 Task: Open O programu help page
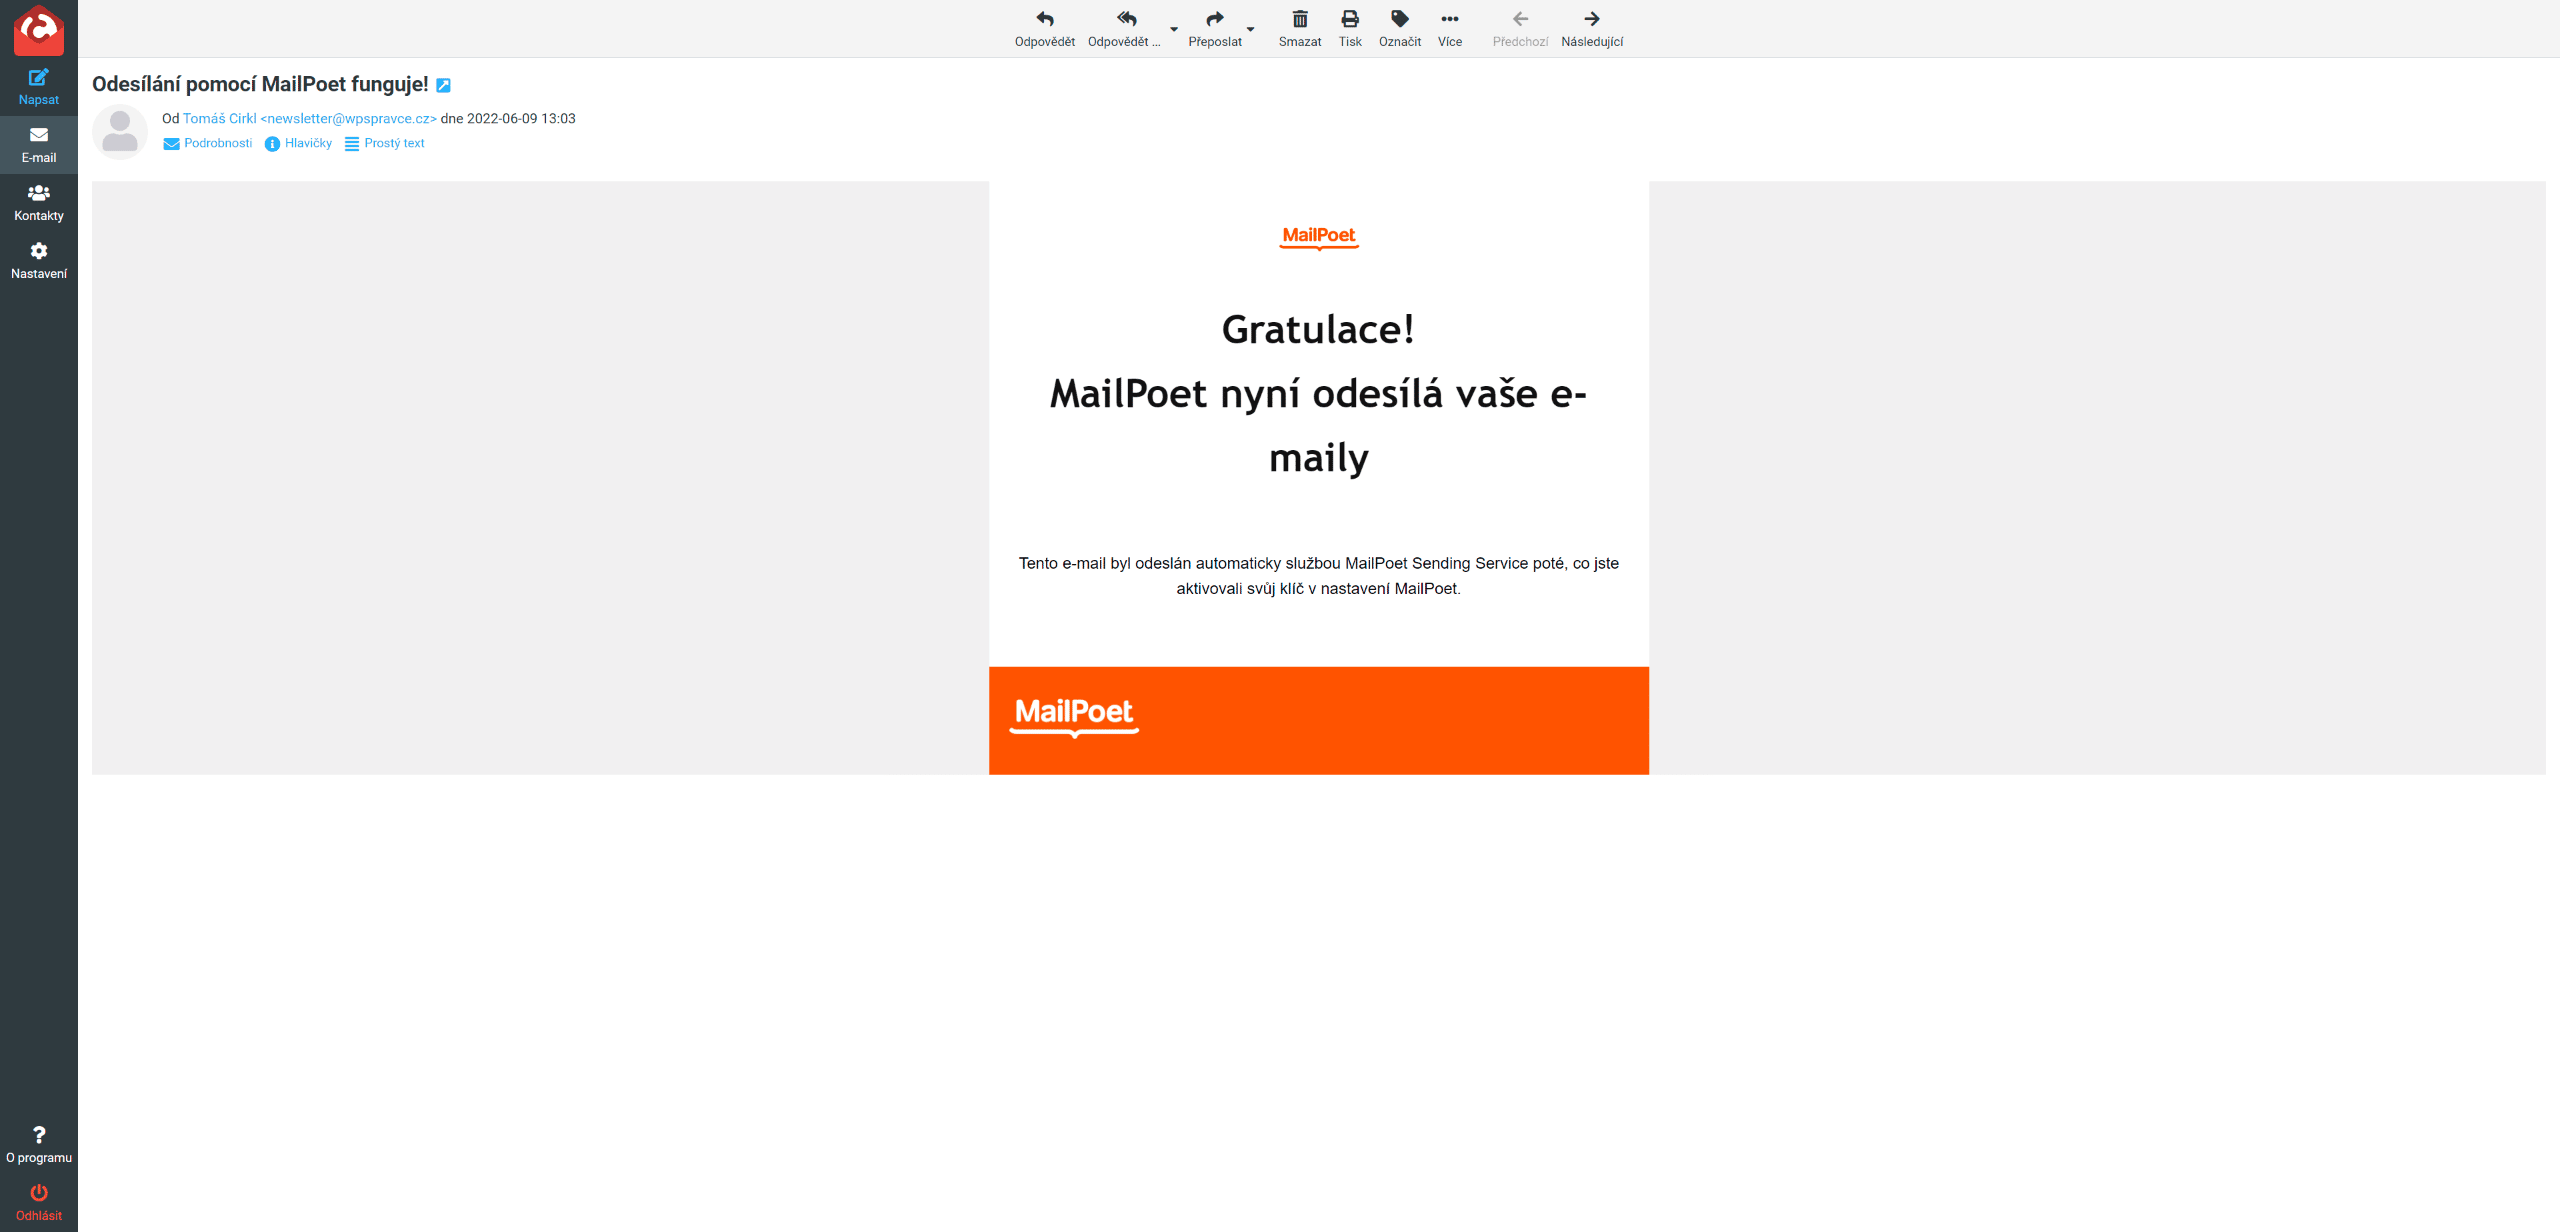[39, 1145]
